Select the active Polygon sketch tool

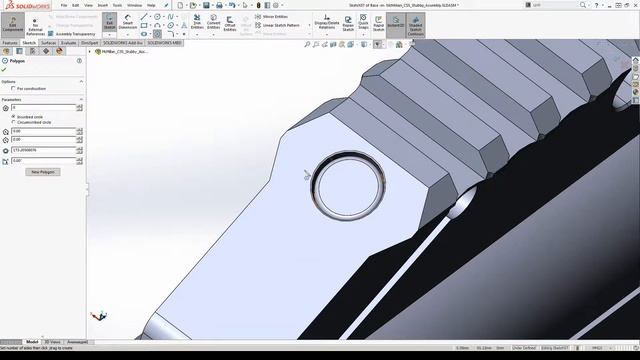(157, 34)
